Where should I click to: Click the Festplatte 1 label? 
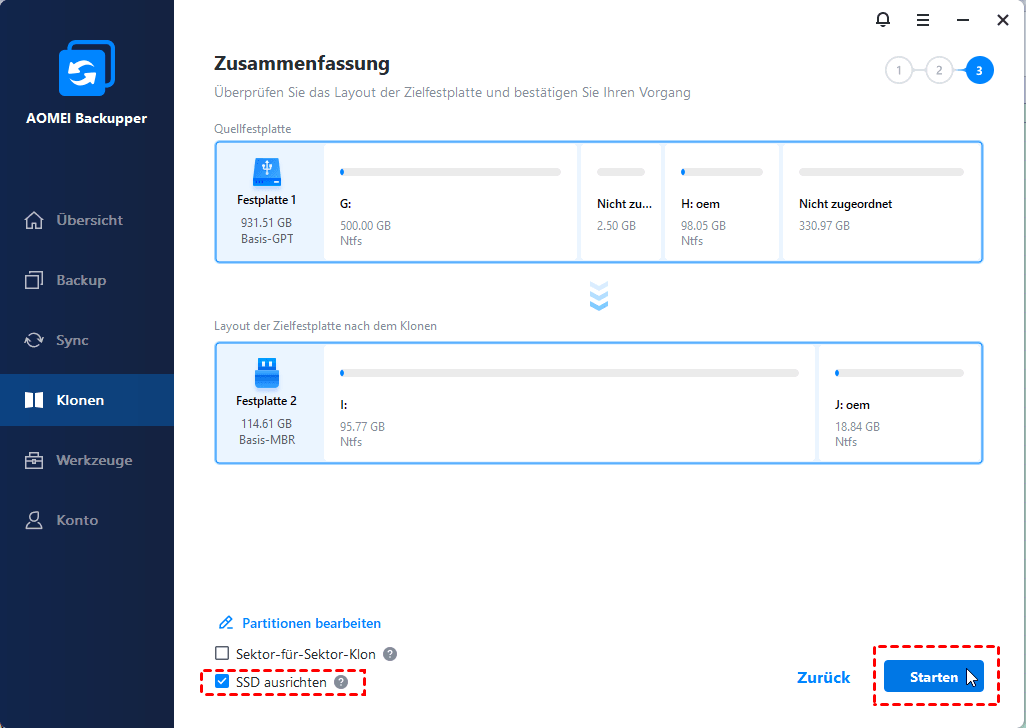tap(266, 200)
